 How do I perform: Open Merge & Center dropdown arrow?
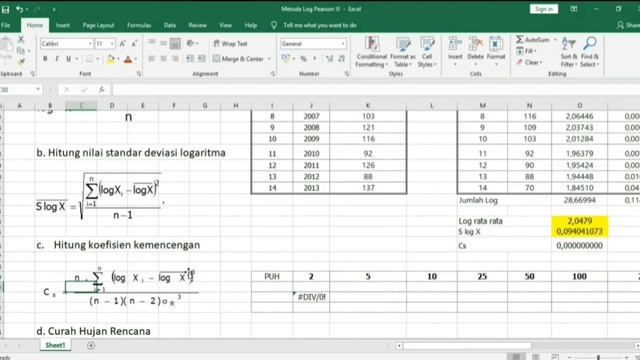[x=269, y=59]
